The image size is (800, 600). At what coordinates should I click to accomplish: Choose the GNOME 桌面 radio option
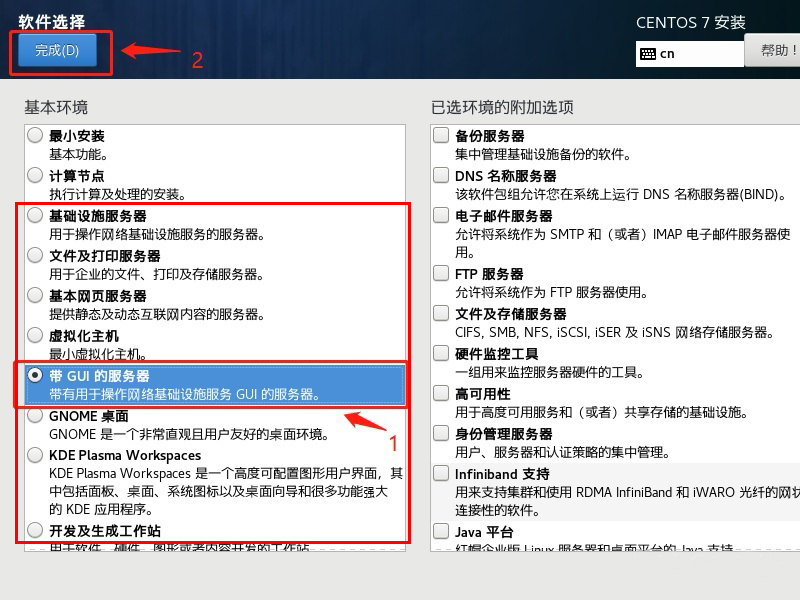click(35, 415)
